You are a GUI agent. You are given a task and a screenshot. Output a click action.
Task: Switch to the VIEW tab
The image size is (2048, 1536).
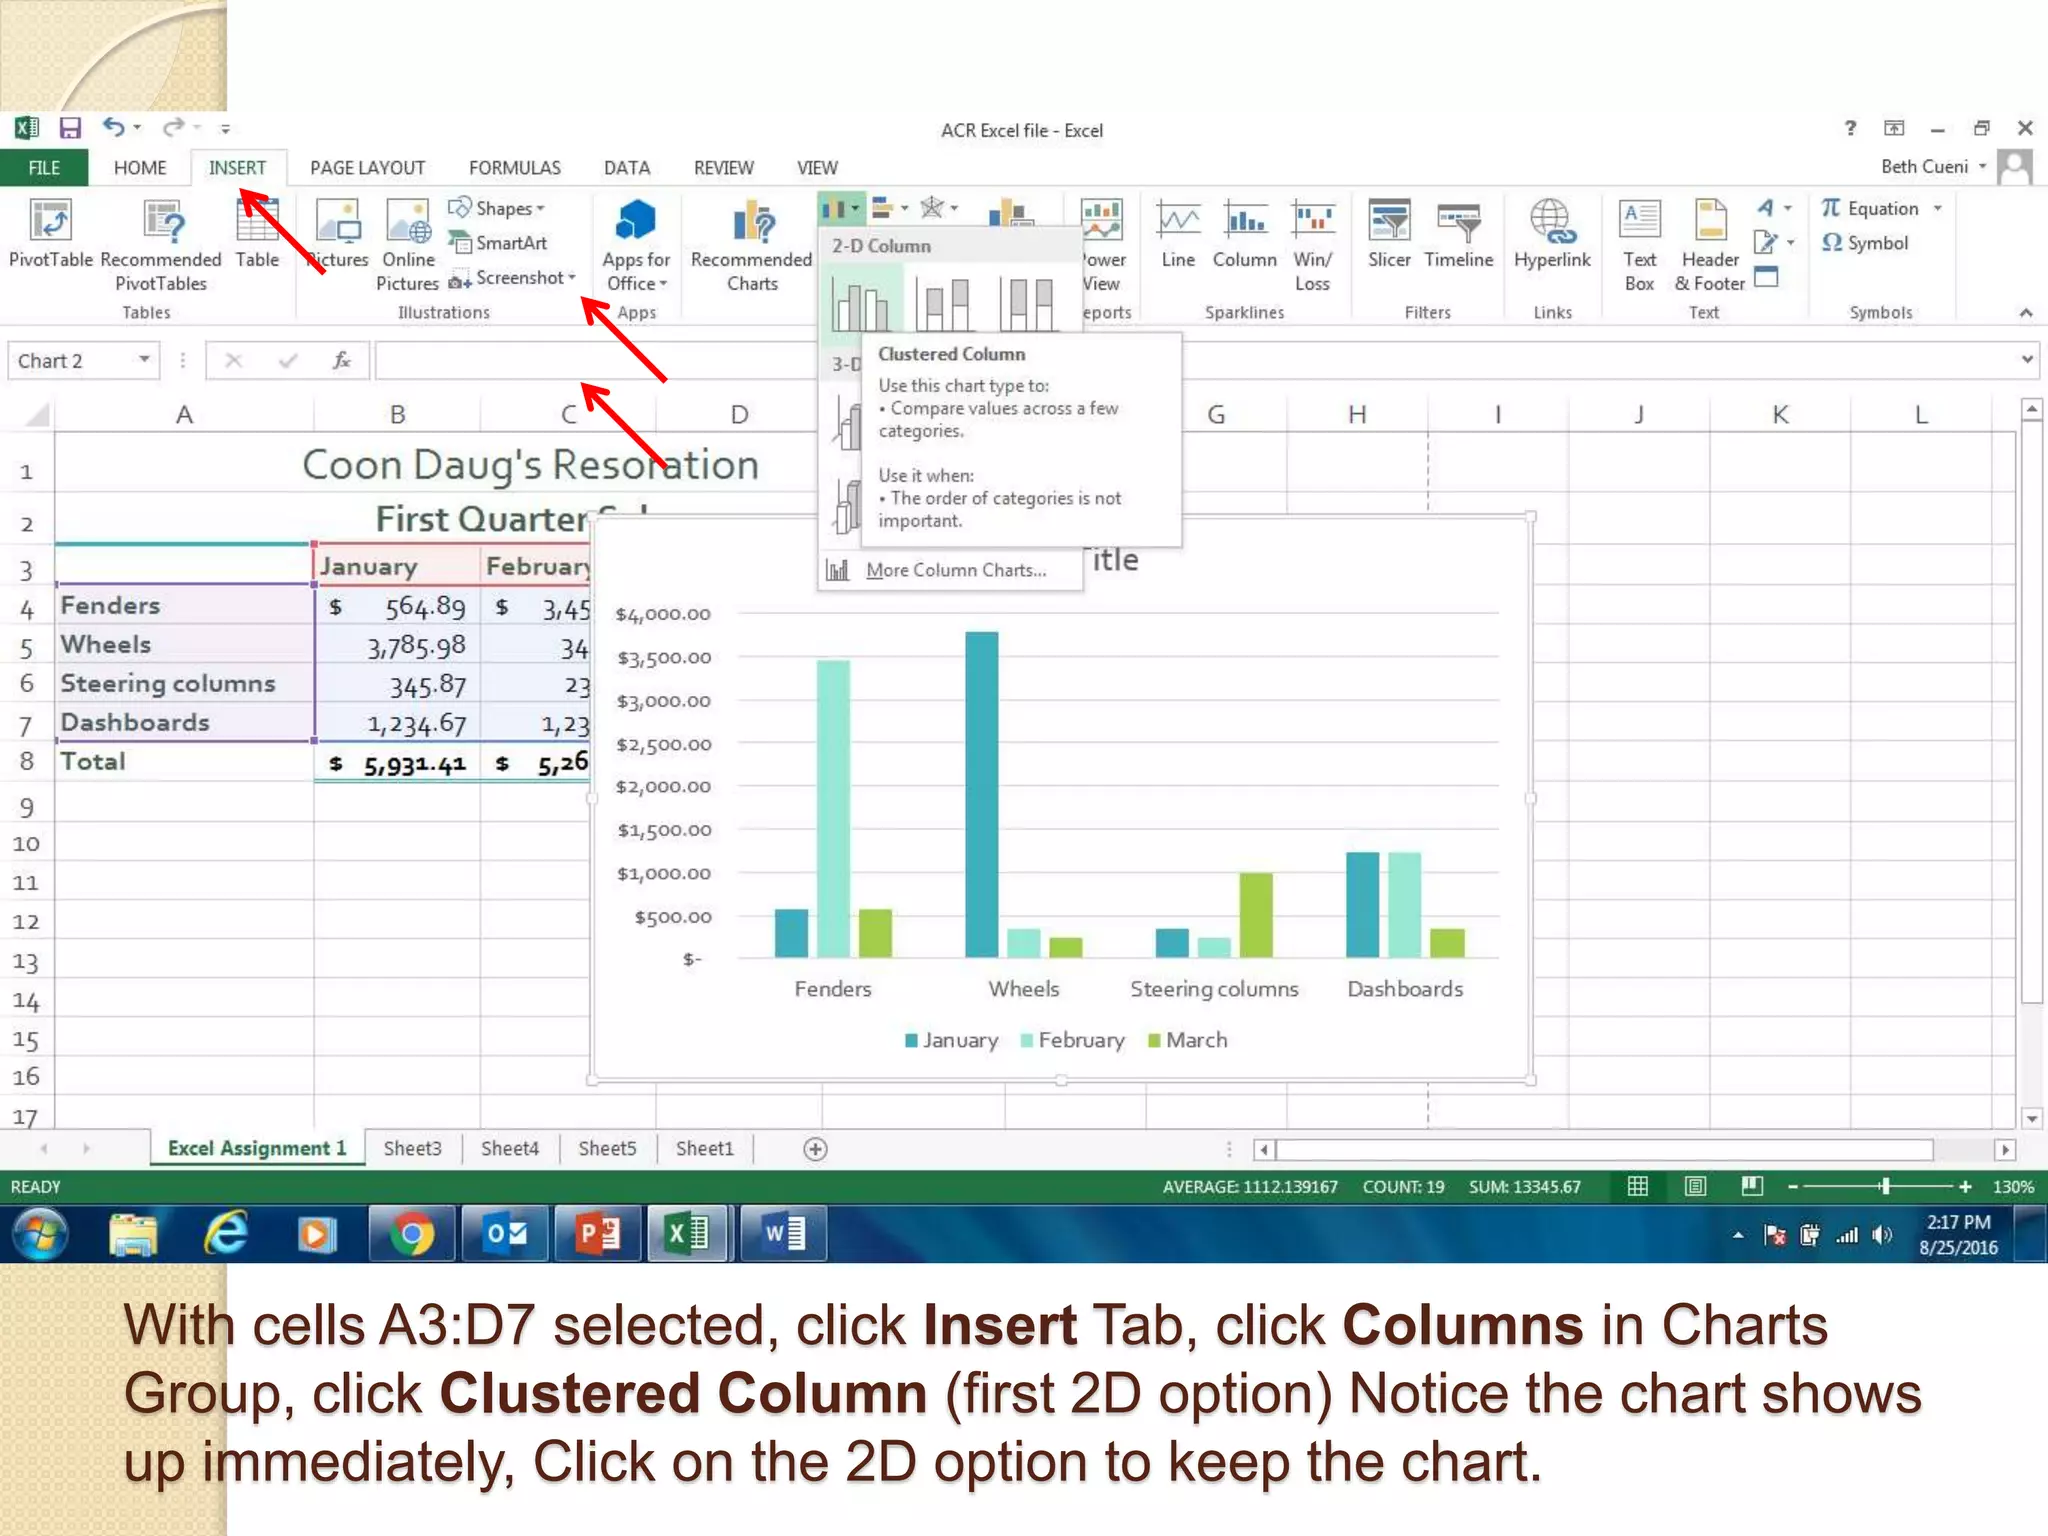[817, 168]
